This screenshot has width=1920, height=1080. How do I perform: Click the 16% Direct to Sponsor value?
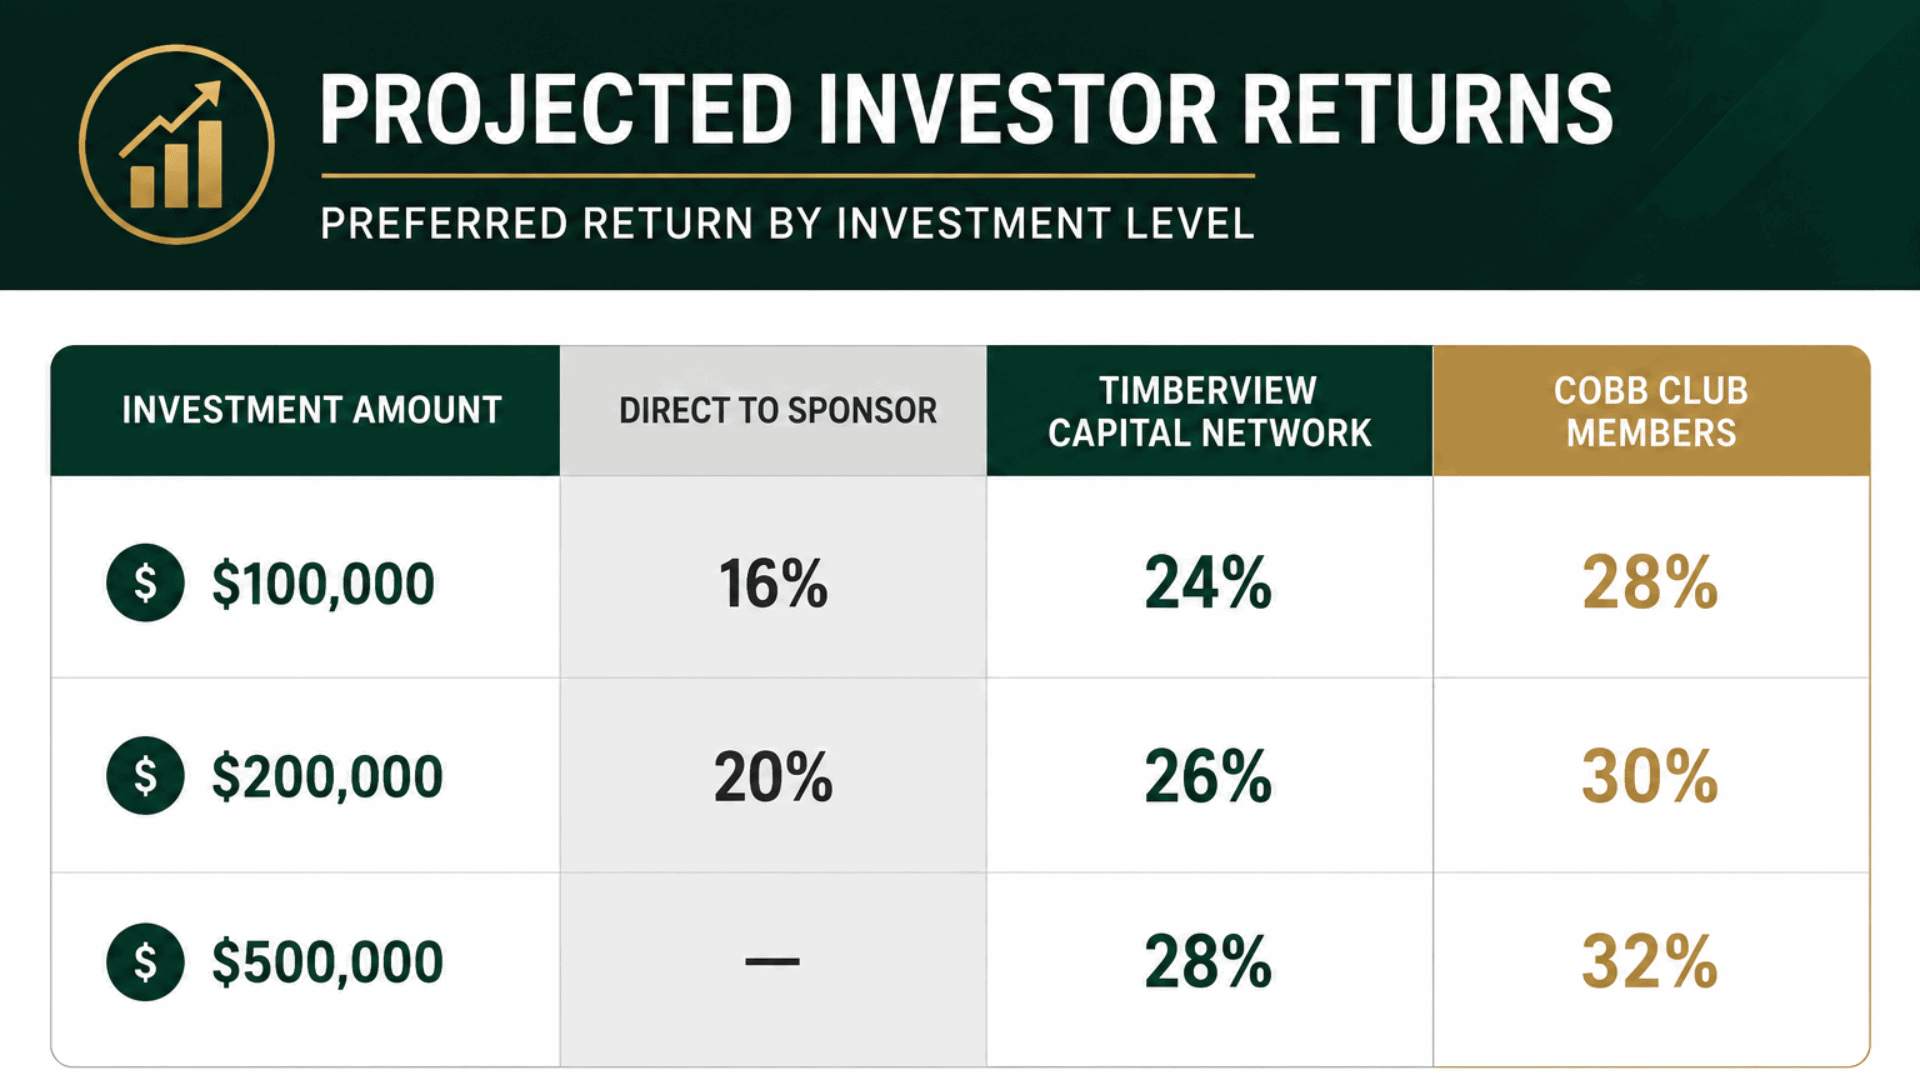(x=773, y=583)
